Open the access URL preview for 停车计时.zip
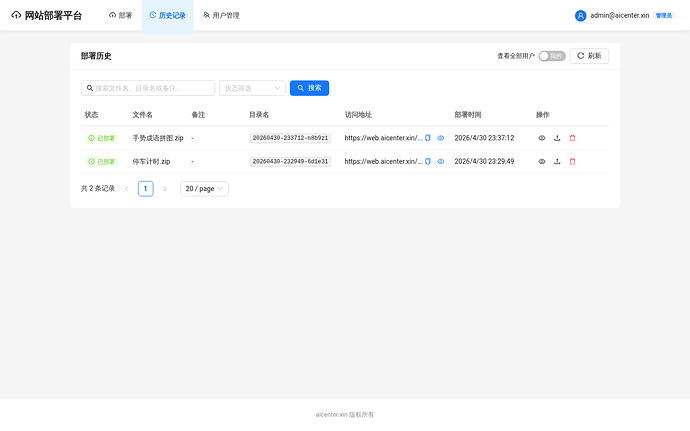The image size is (690, 431). pyautogui.click(x=440, y=162)
